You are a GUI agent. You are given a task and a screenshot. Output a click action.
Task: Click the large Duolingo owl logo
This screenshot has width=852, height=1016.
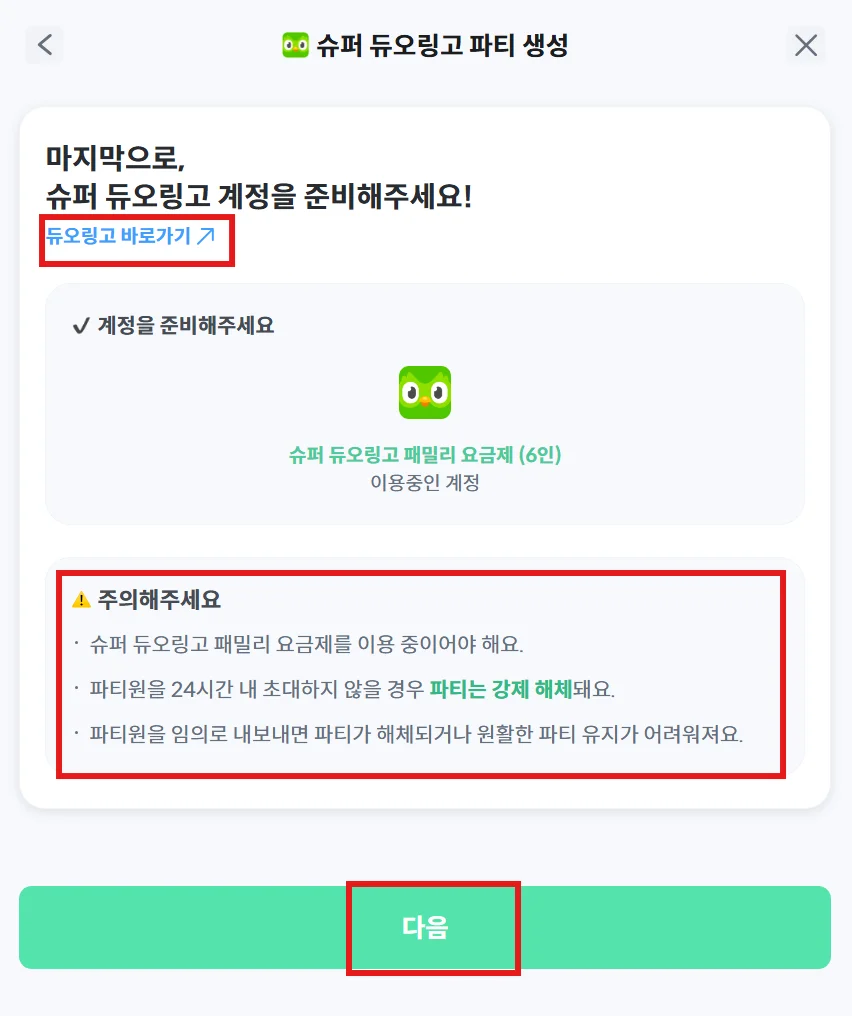click(425, 392)
